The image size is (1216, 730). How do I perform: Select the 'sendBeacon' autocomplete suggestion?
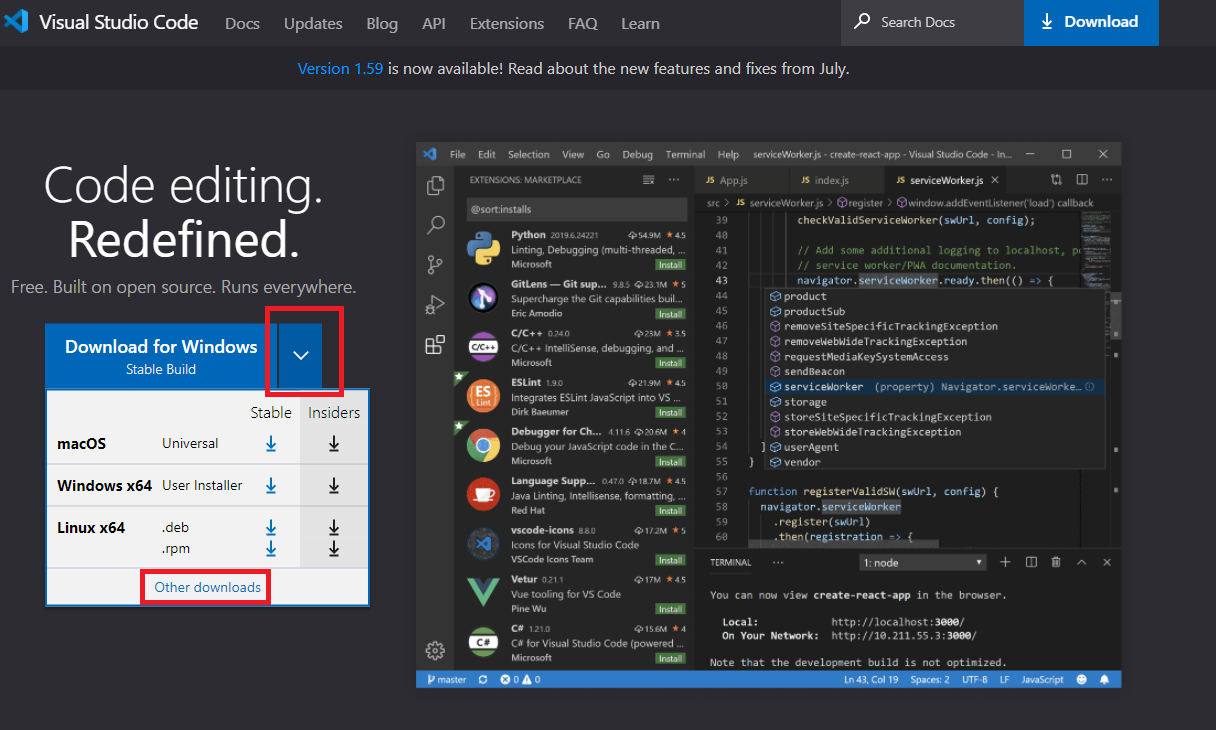tap(935, 372)
